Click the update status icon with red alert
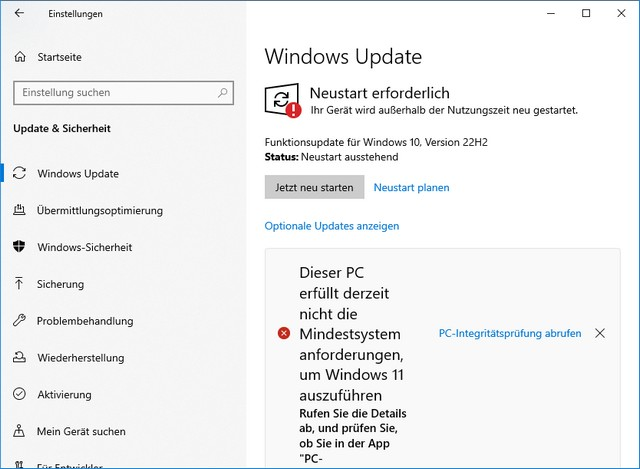Viewport: 640px width, 469px height. click(283, 100)
